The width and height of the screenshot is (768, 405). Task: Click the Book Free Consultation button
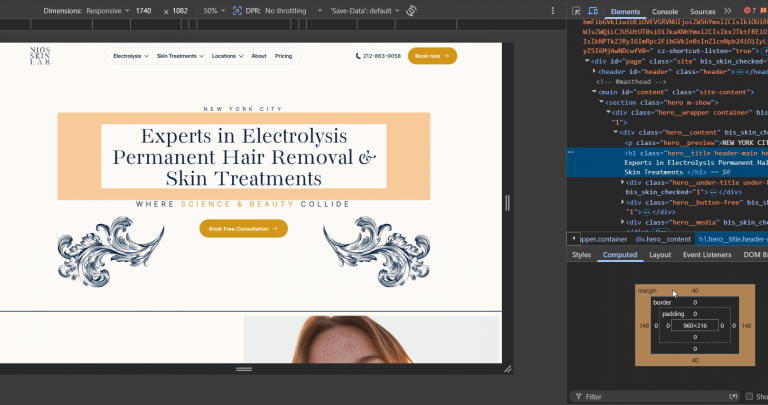(243, 229)
